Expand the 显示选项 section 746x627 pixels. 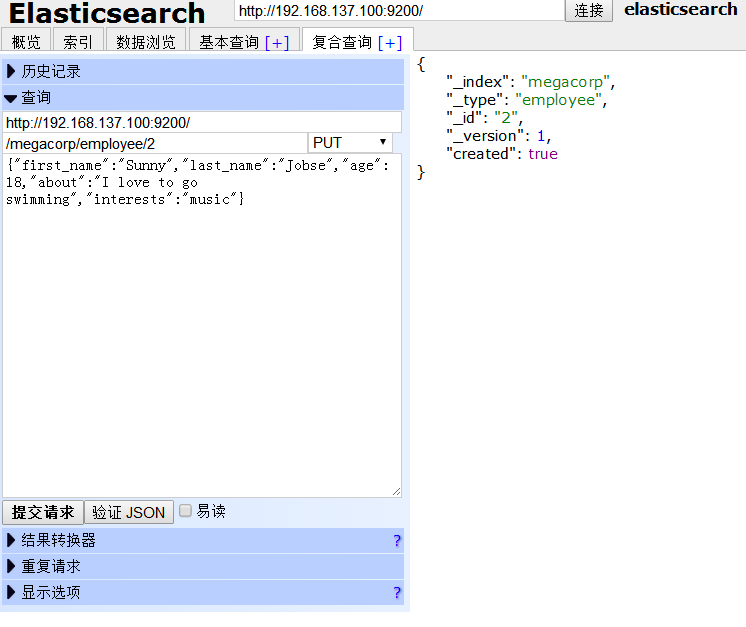coord(203,592)
